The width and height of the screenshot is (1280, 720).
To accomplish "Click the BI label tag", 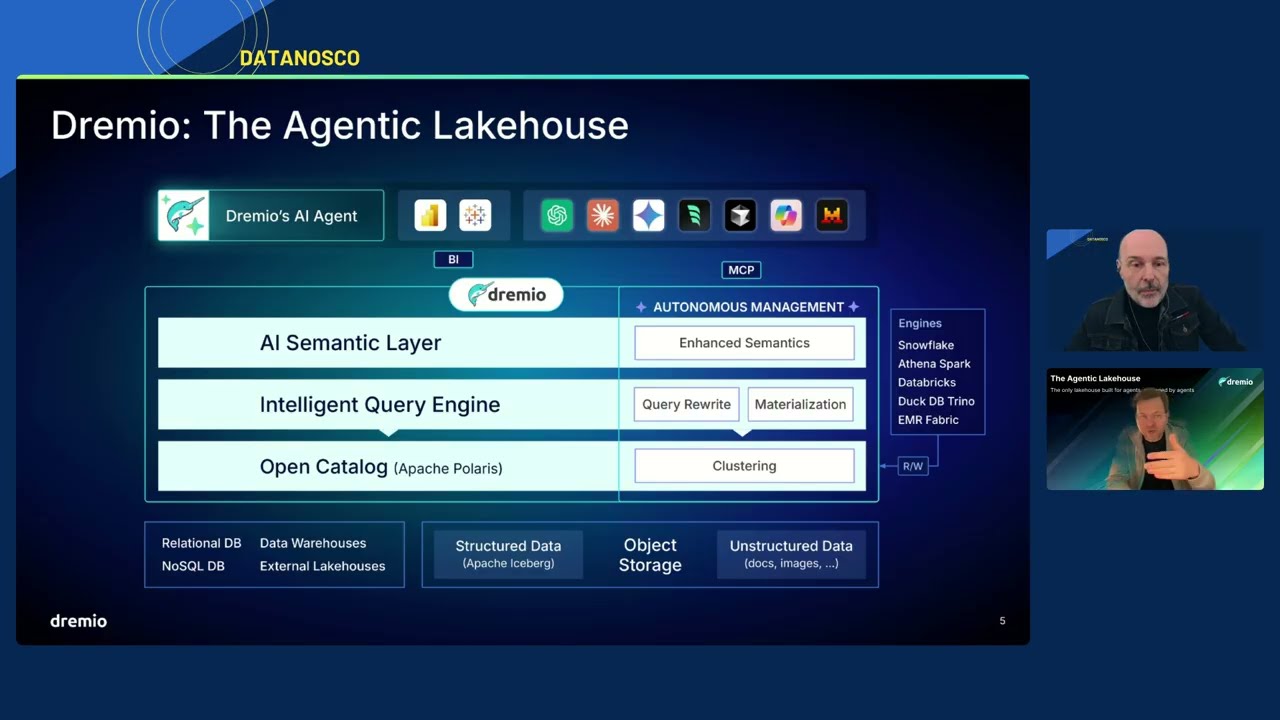I will coord(453,259).
